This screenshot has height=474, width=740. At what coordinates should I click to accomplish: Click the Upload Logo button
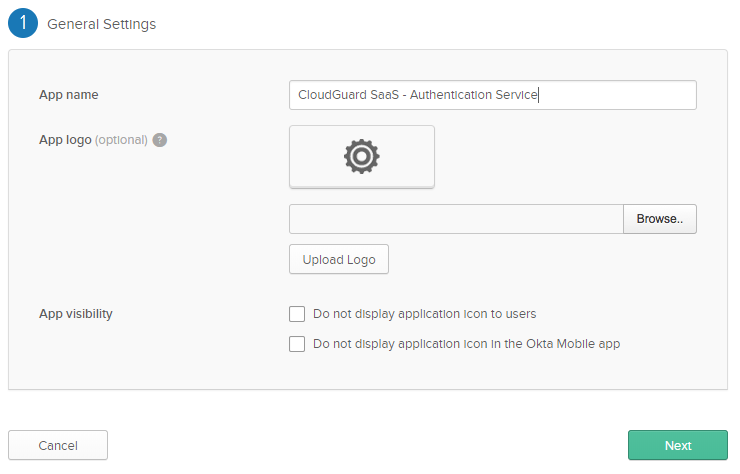339,259
